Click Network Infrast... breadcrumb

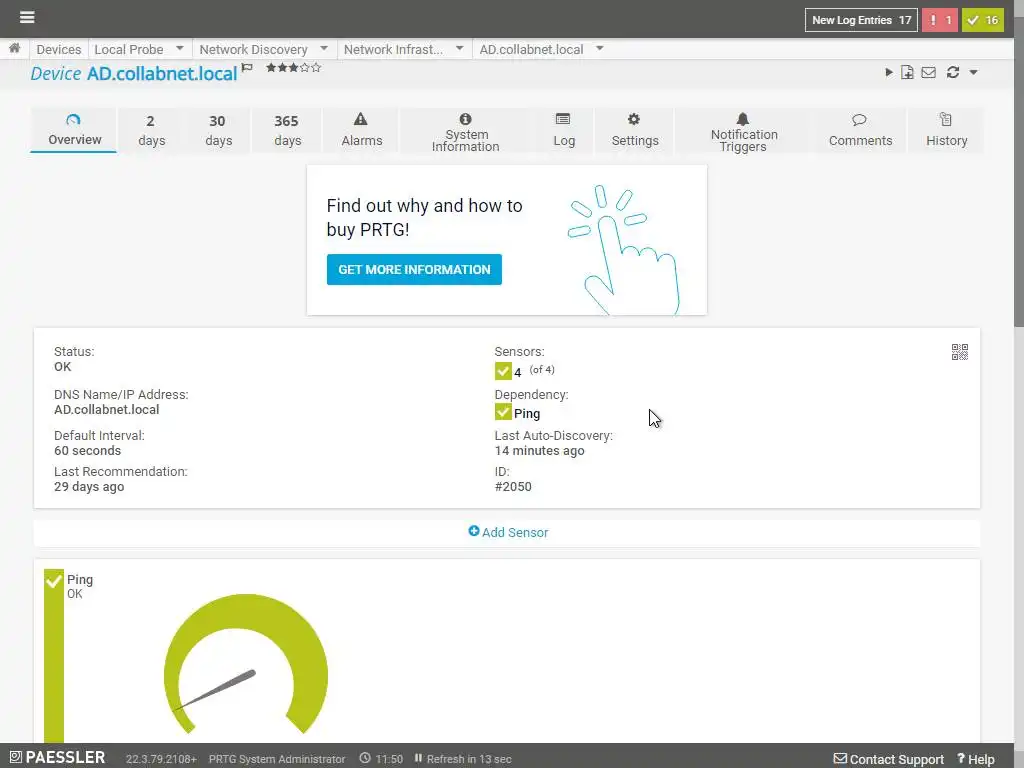click(x=393, y=49)
